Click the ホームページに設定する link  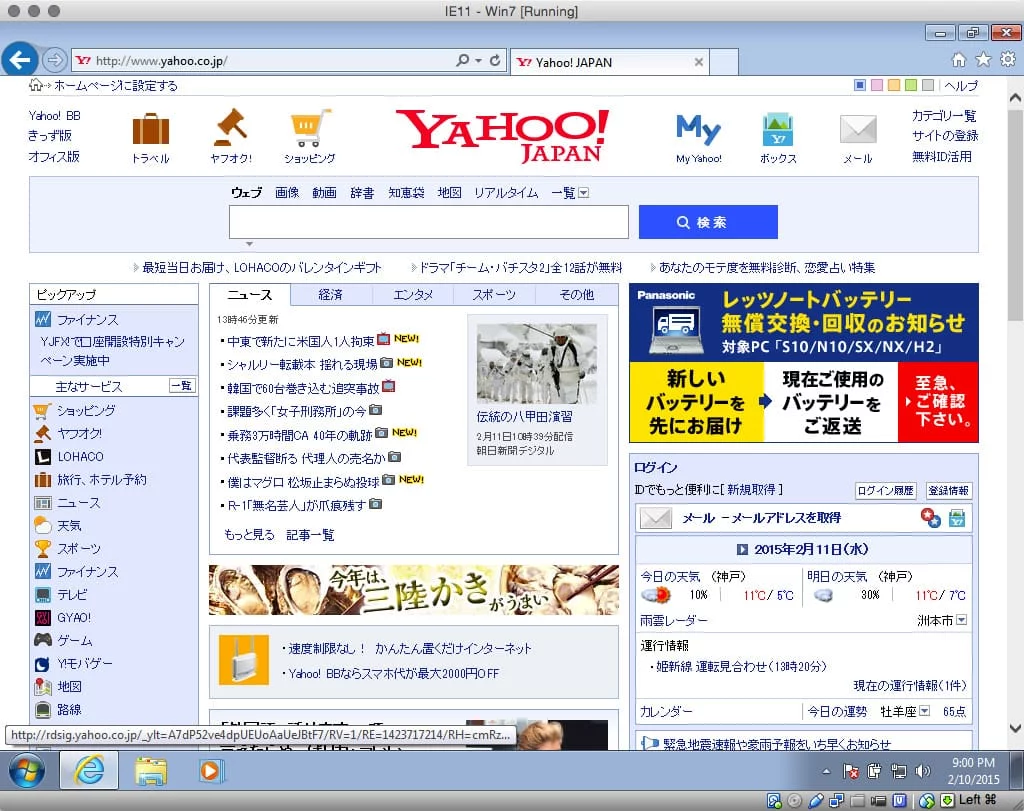(116, 86)
